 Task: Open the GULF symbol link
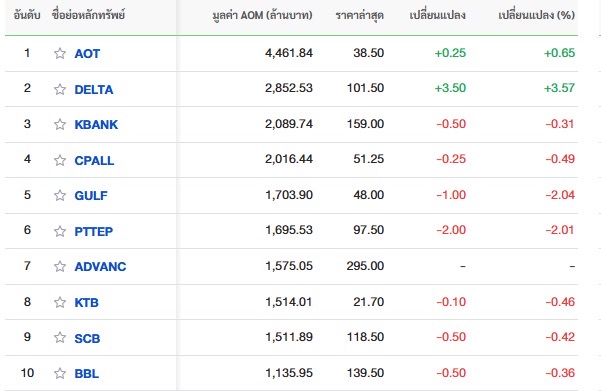tap(91, 196)
